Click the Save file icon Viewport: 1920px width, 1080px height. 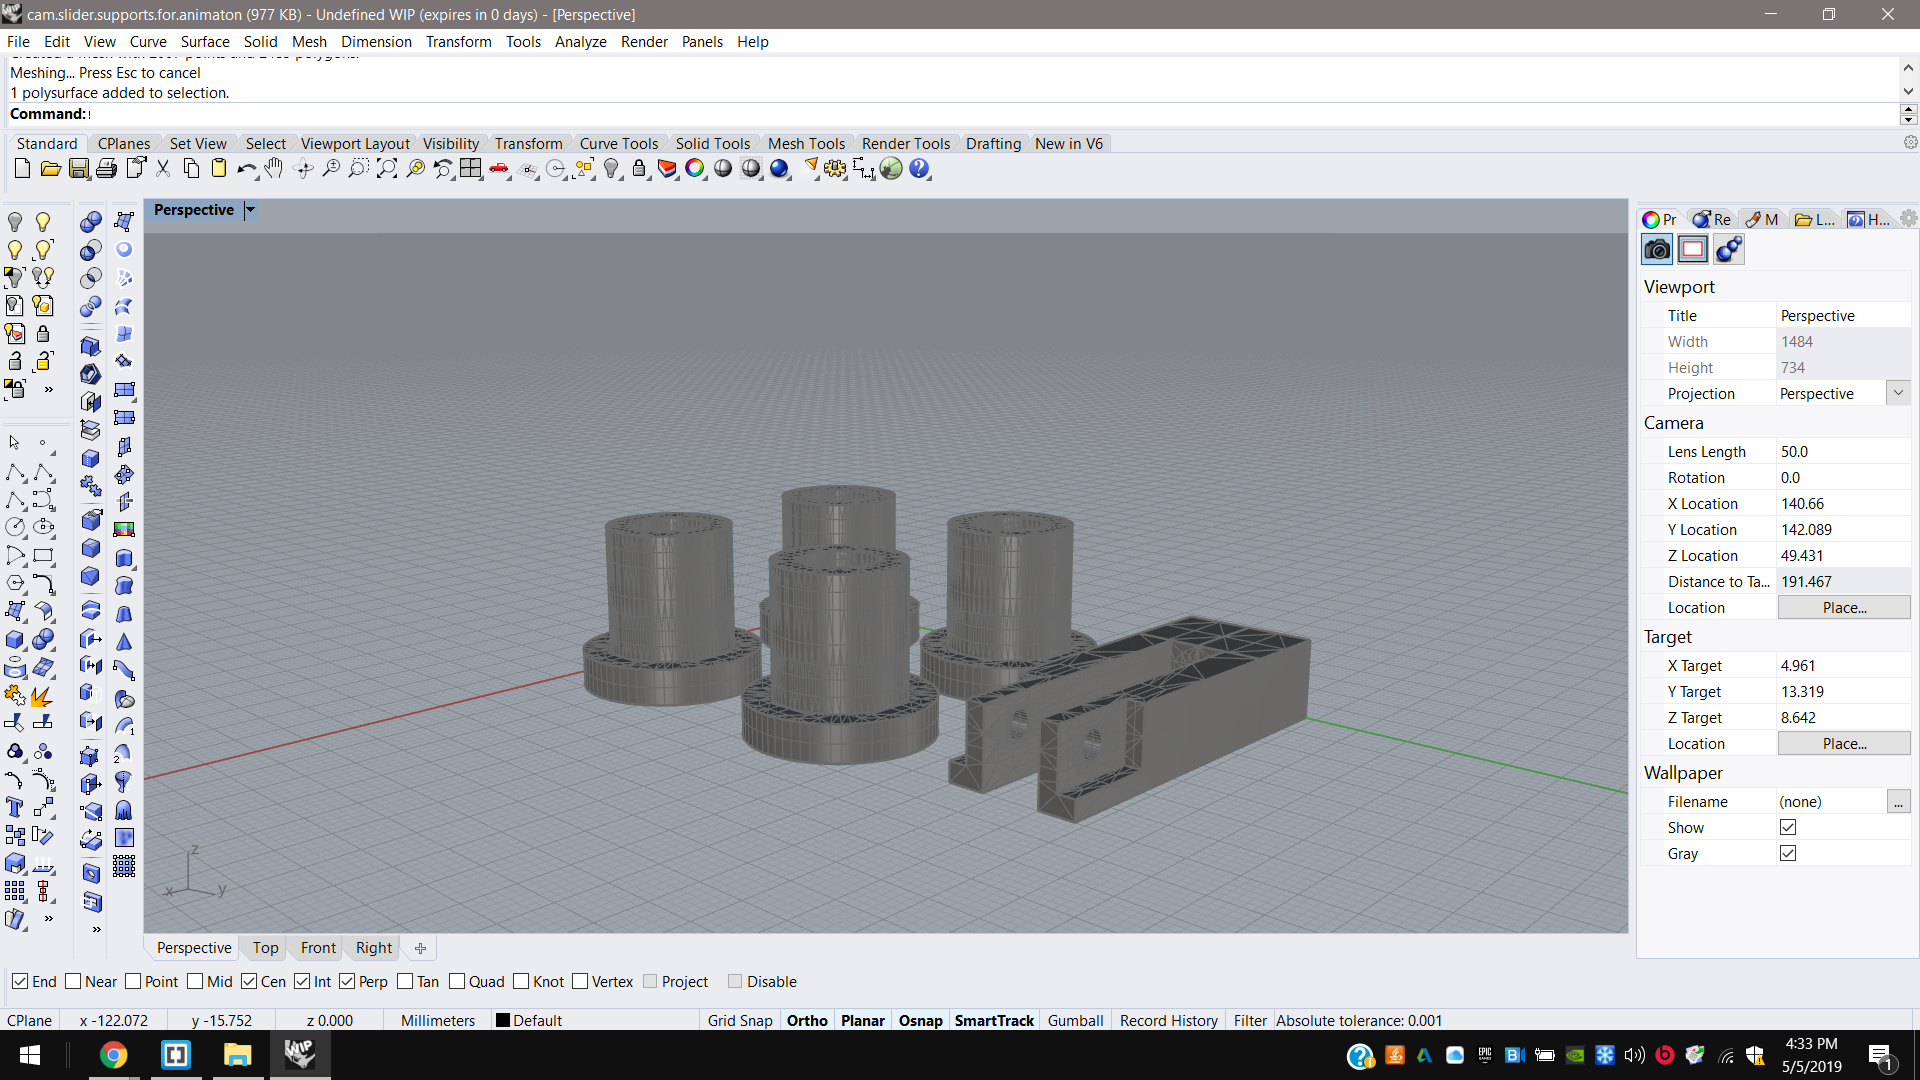click(x=79, y=169)
